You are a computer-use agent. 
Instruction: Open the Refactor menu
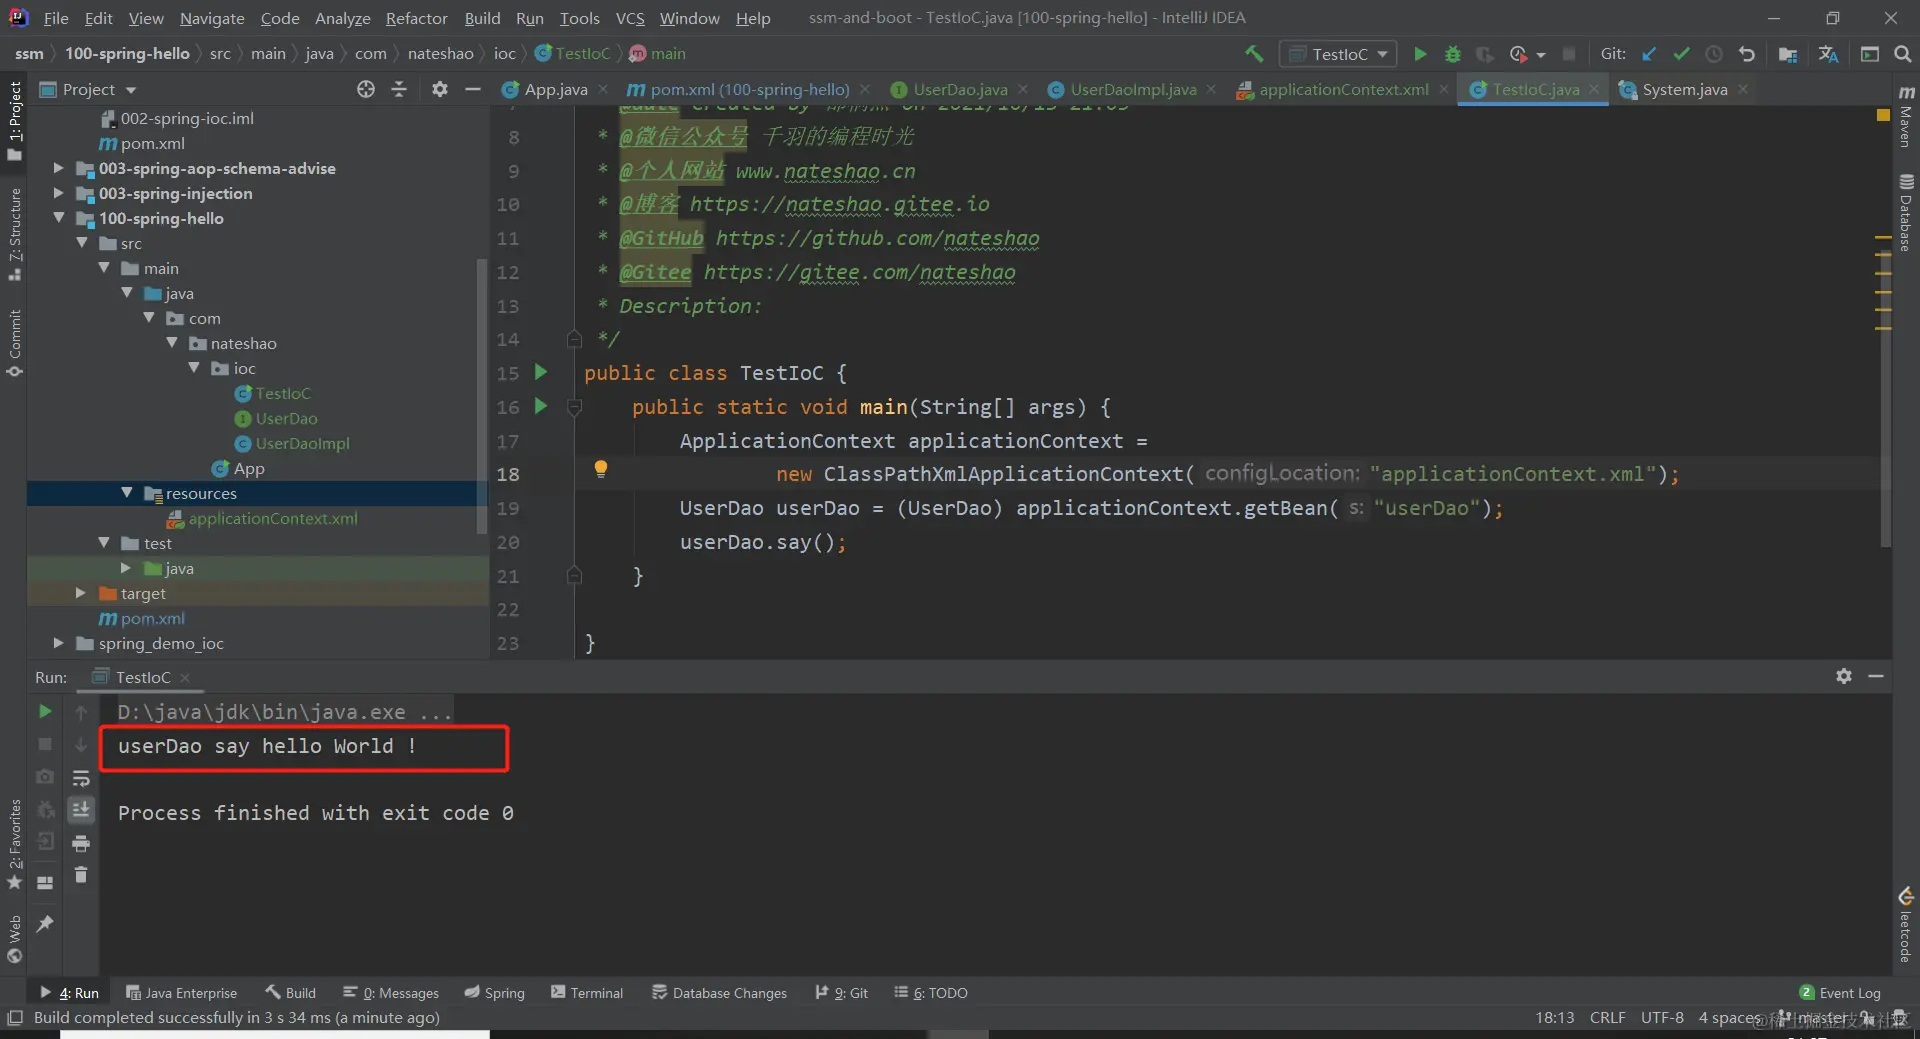pyautogui.click(x=416, y=18)
